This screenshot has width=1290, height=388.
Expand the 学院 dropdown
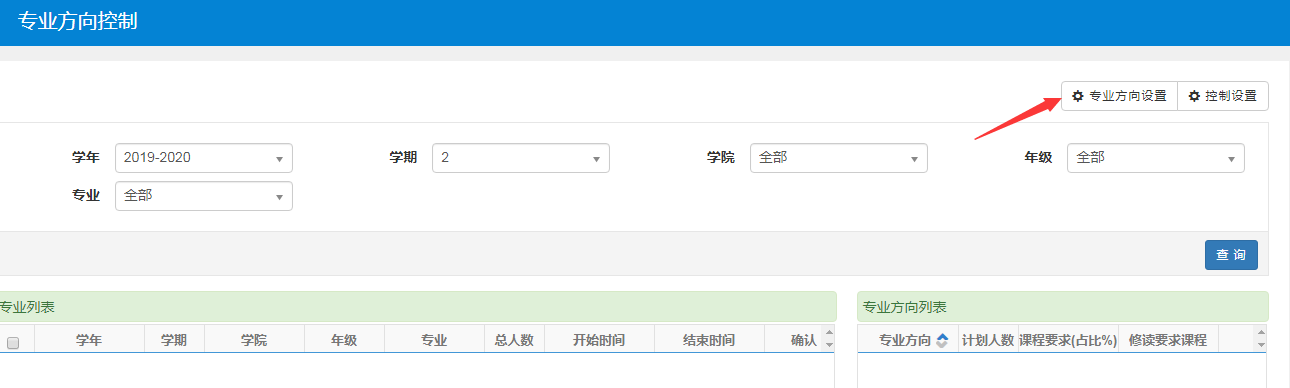coord(839,158)
